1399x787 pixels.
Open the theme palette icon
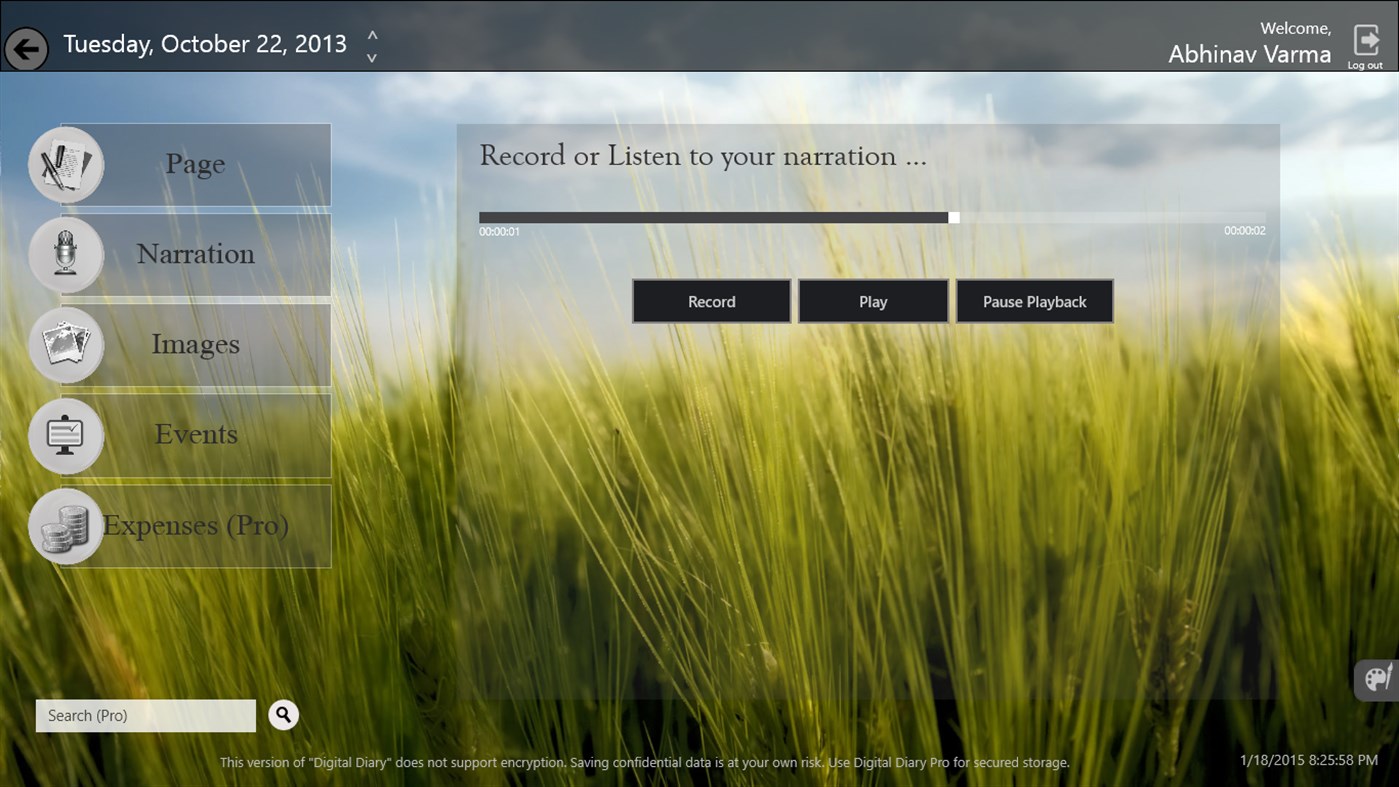(x=1376, y=679)
